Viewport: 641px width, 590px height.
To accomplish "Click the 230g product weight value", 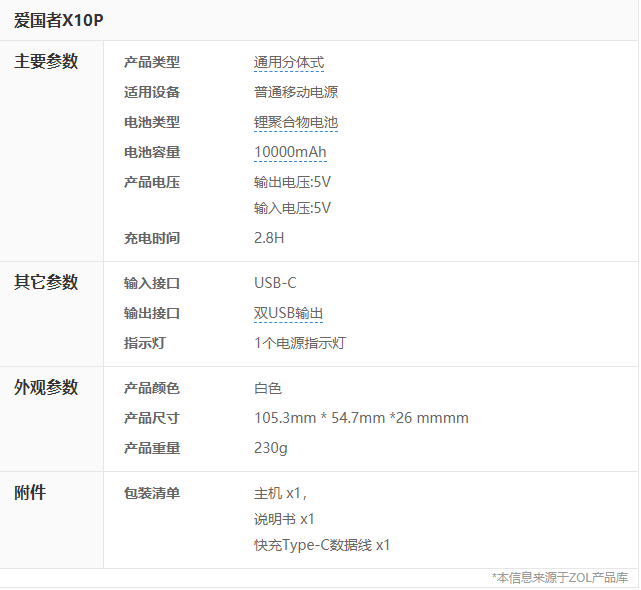I will (271, 448).
